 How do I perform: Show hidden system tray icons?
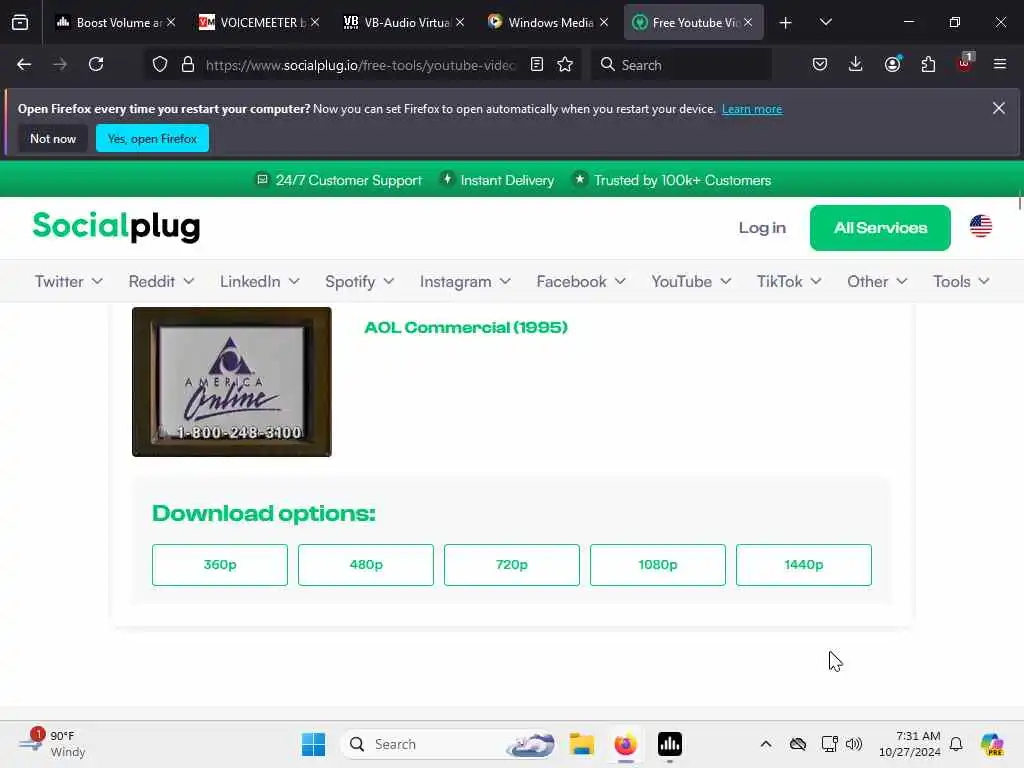point(766,744)
